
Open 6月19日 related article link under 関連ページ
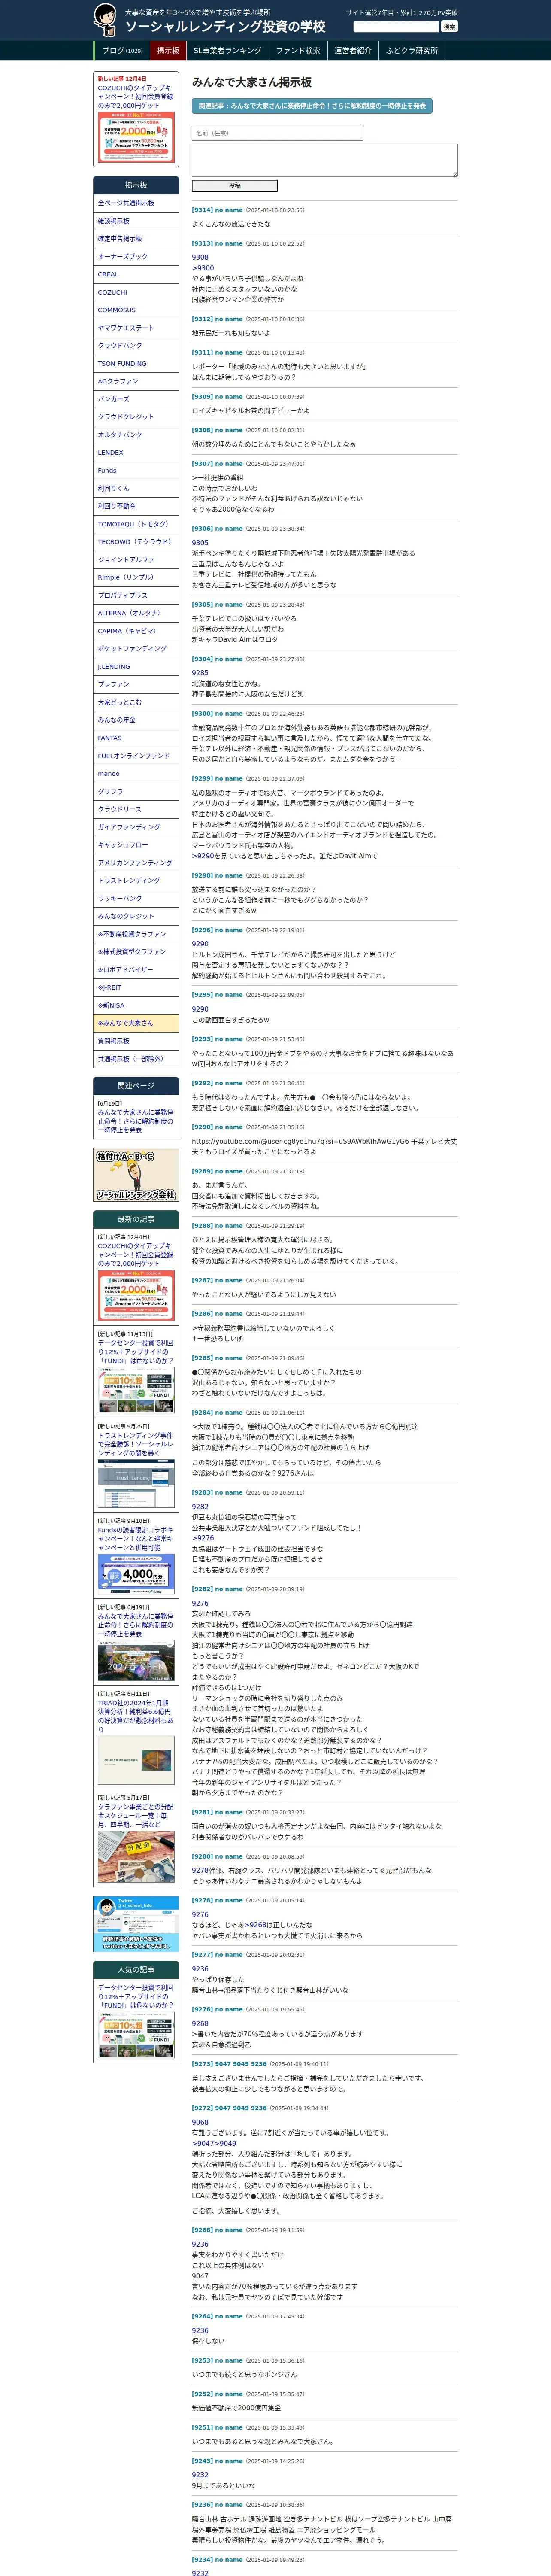tap(136, 1121)
